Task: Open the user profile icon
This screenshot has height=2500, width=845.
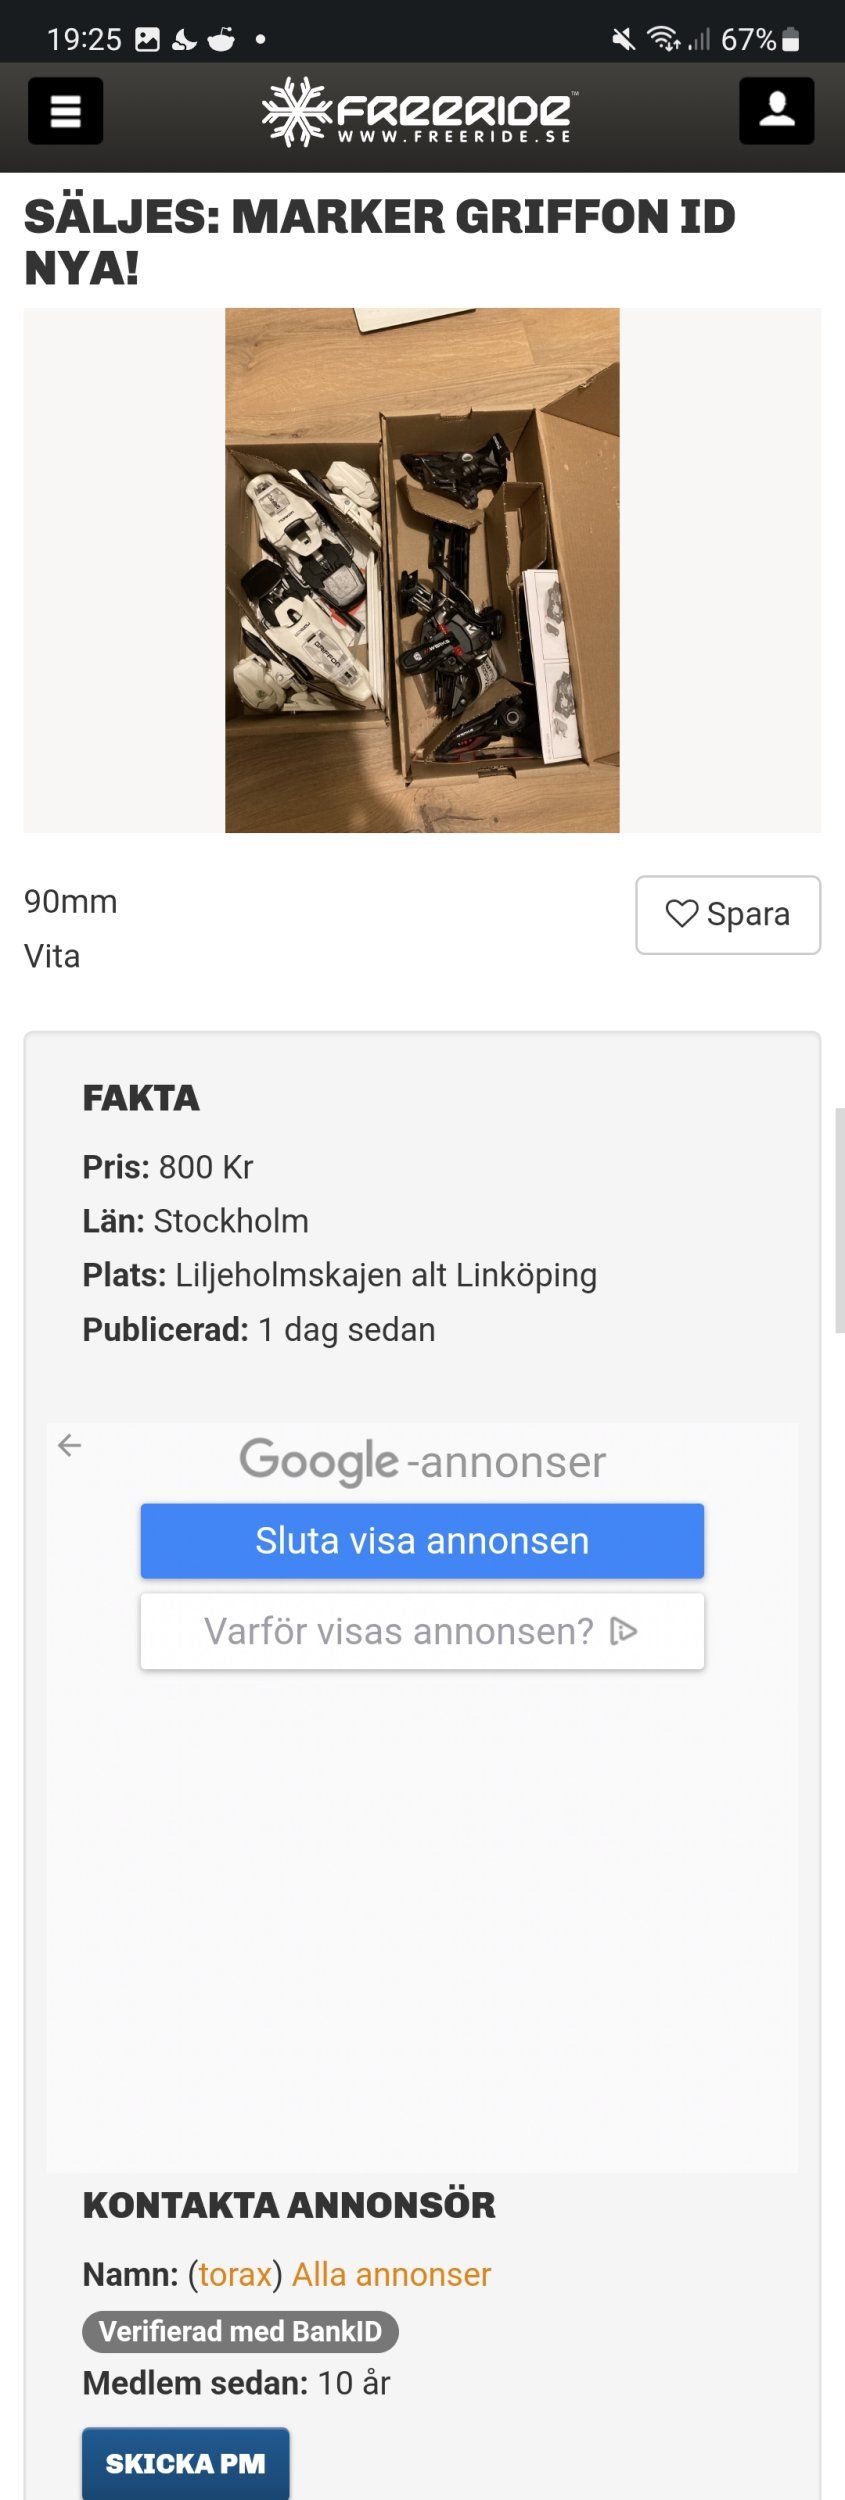Action: coord(776,111)
